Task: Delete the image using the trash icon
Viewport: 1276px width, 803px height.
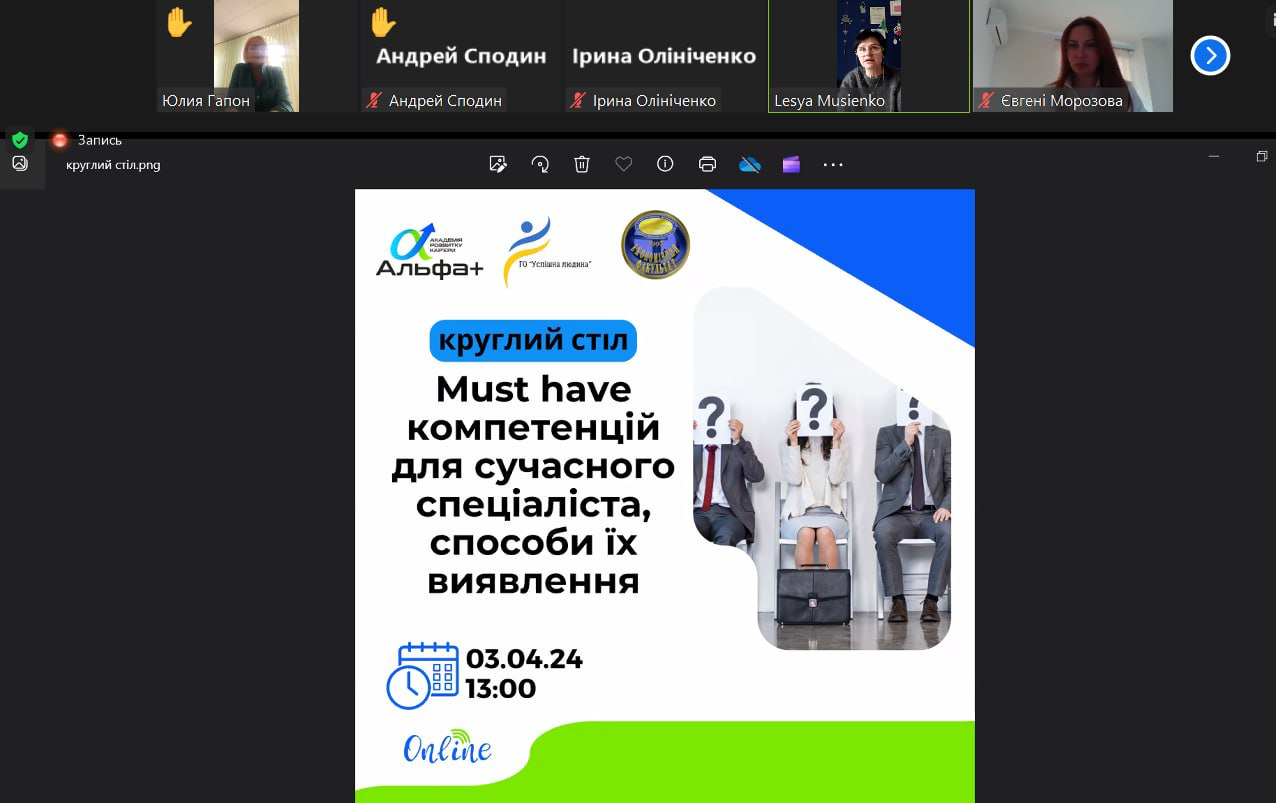Action: pyautogui.click(x=582, y=164)
